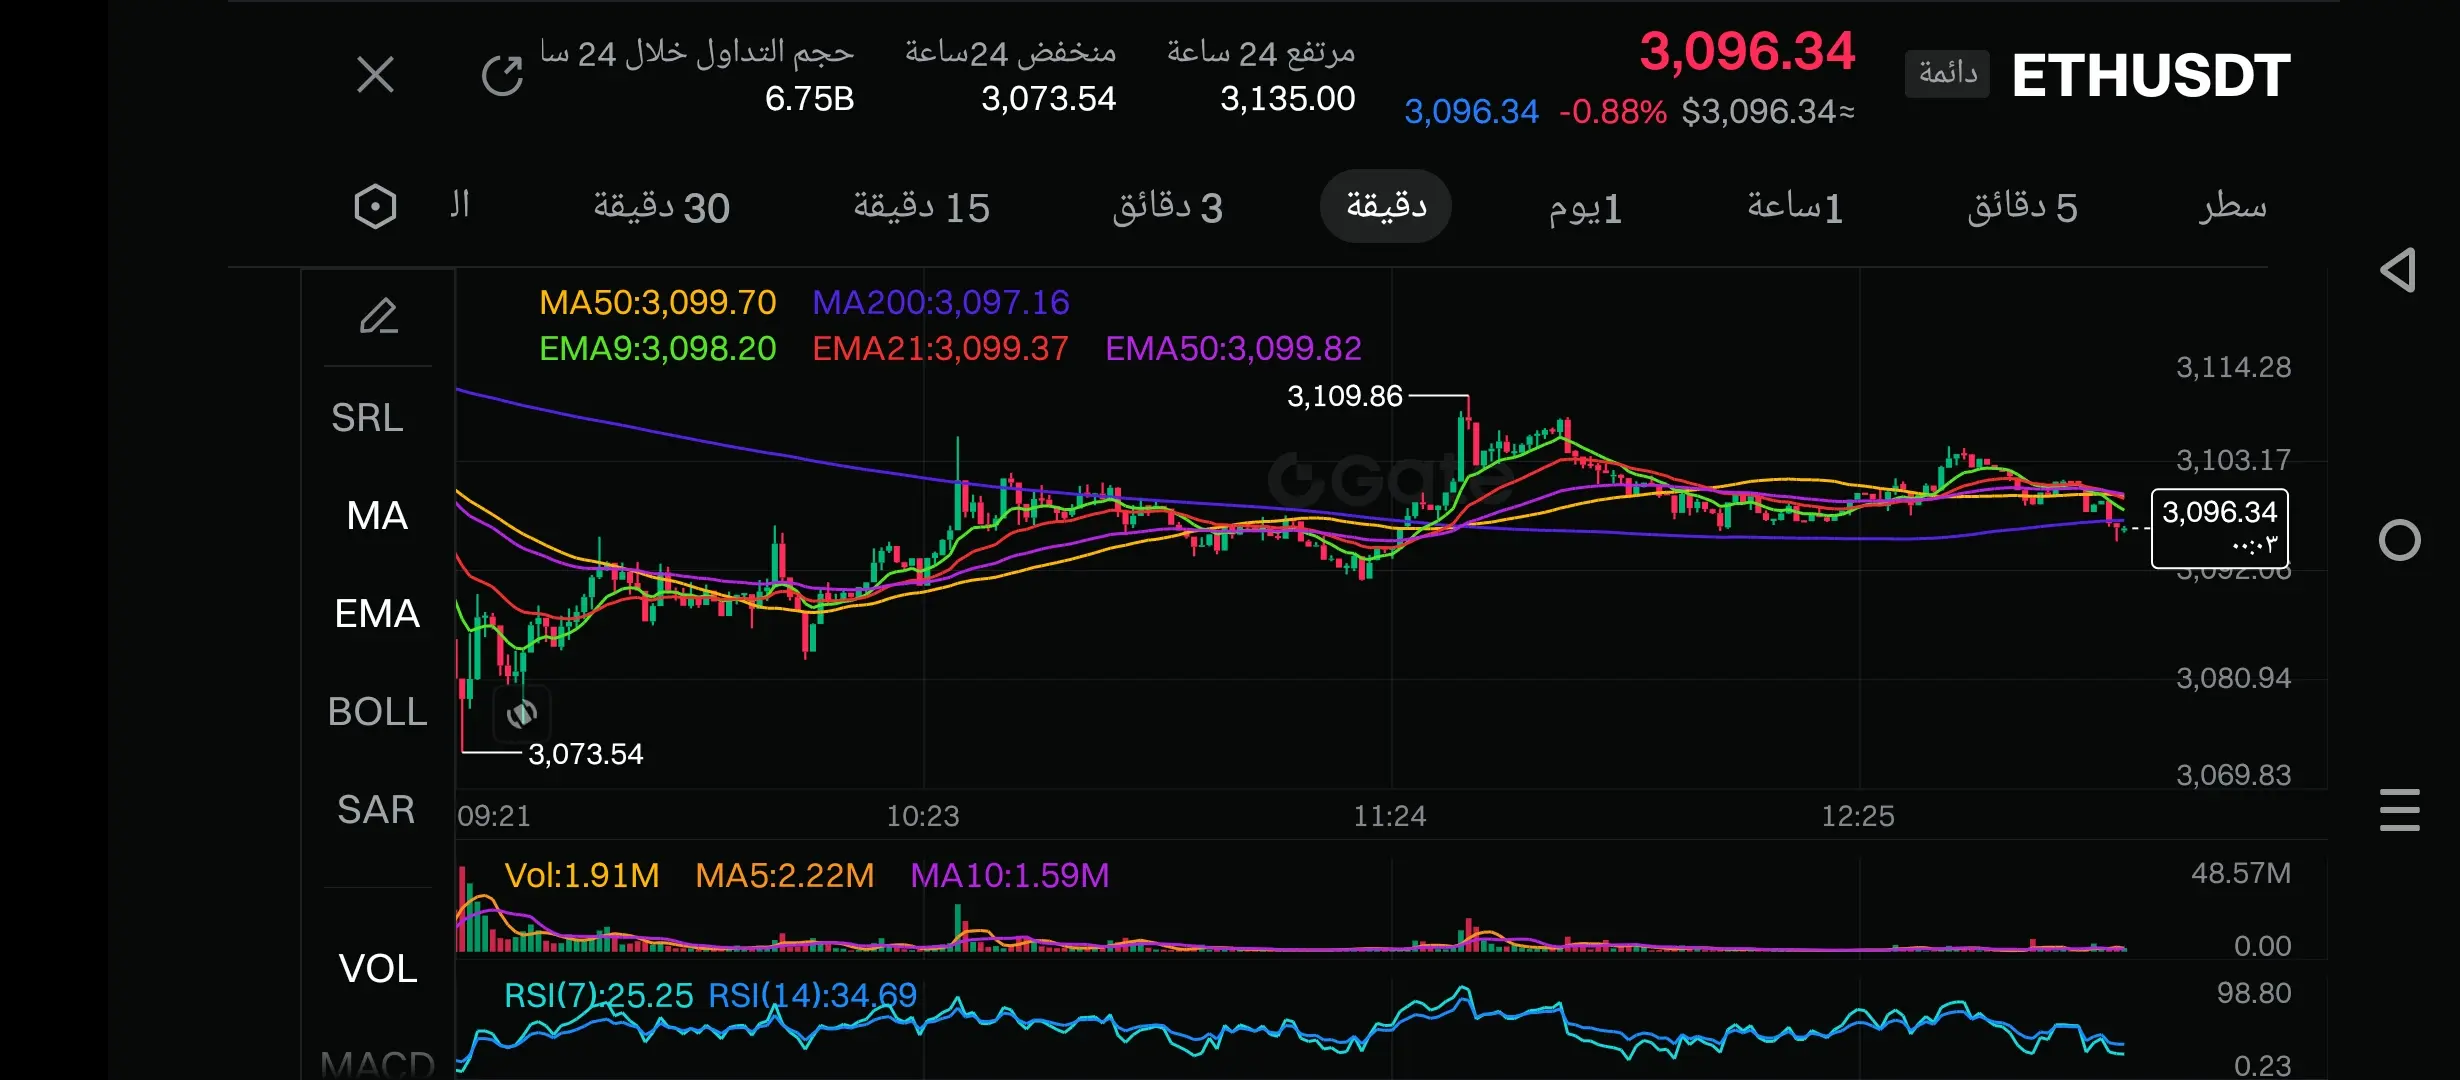This screenshot has height=1080, width=2460.
Task: Switch to 5 دقائق timeframe tab
Action: [2022, 207]
